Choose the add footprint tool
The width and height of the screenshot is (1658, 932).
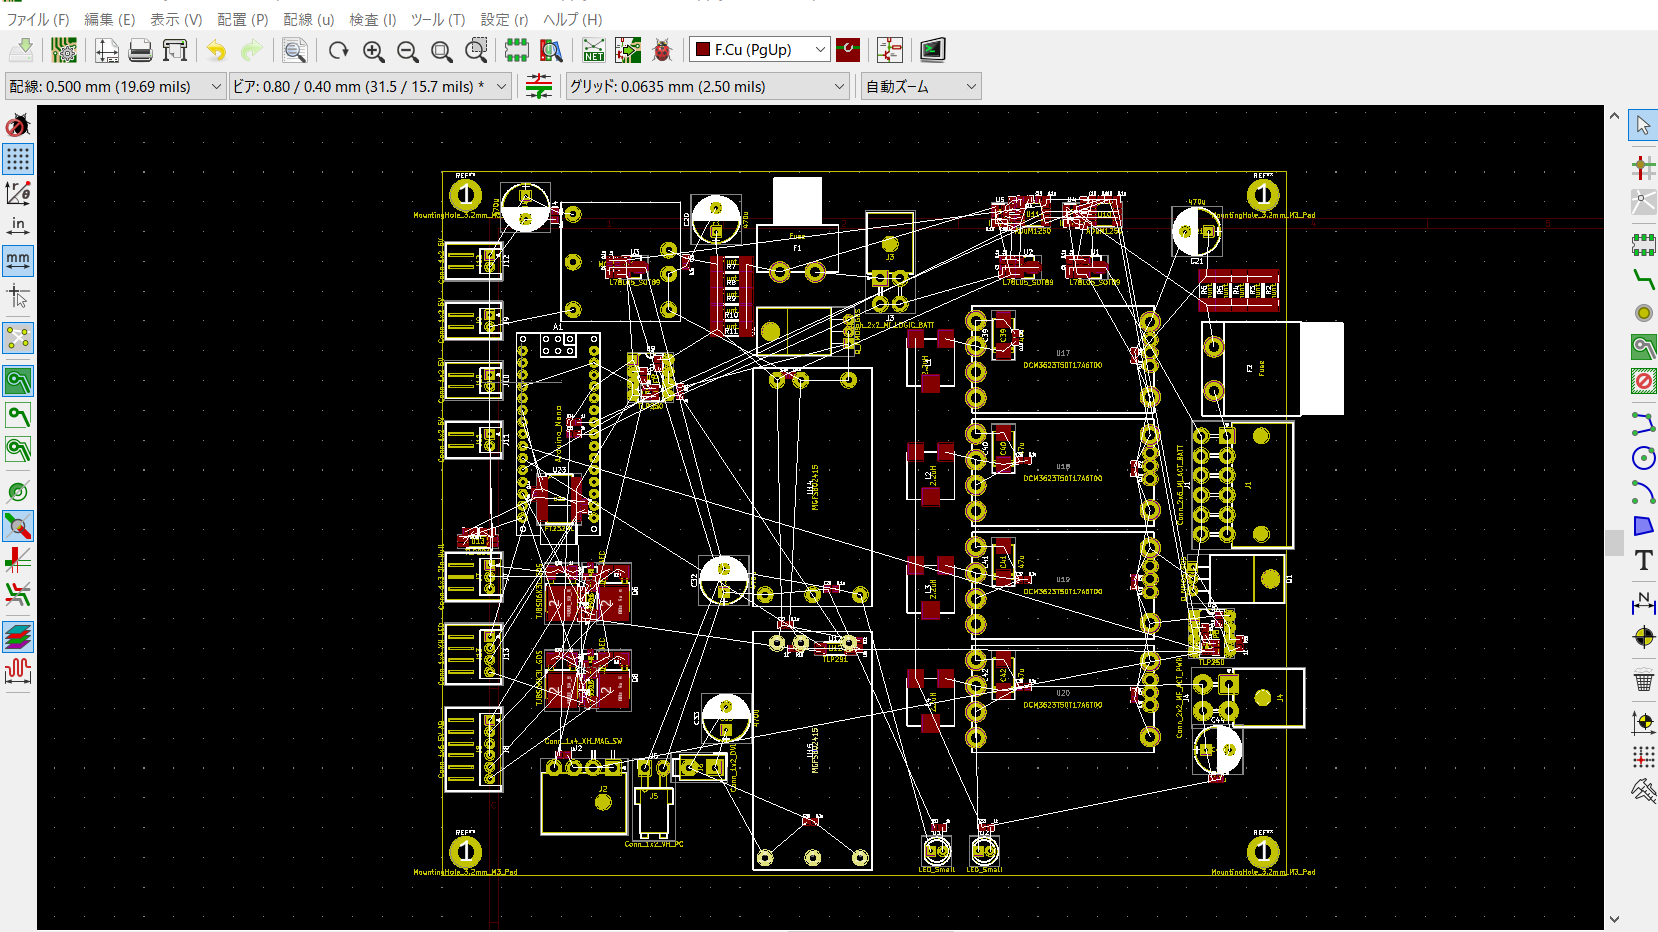point(1643,244)
